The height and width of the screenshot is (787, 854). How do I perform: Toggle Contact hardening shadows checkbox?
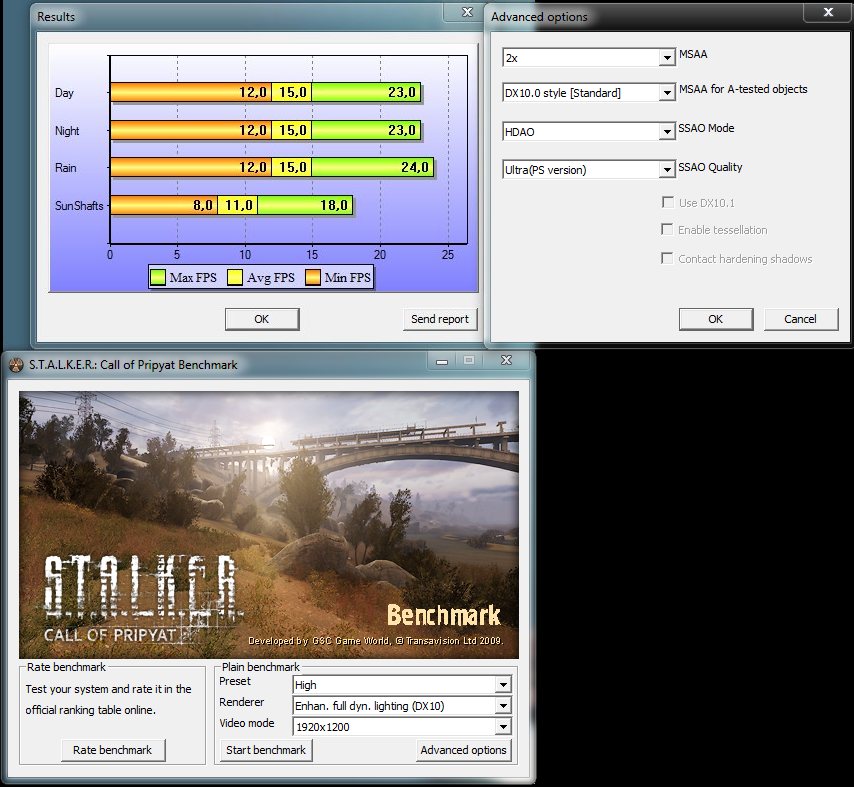(x=667, y=258)
